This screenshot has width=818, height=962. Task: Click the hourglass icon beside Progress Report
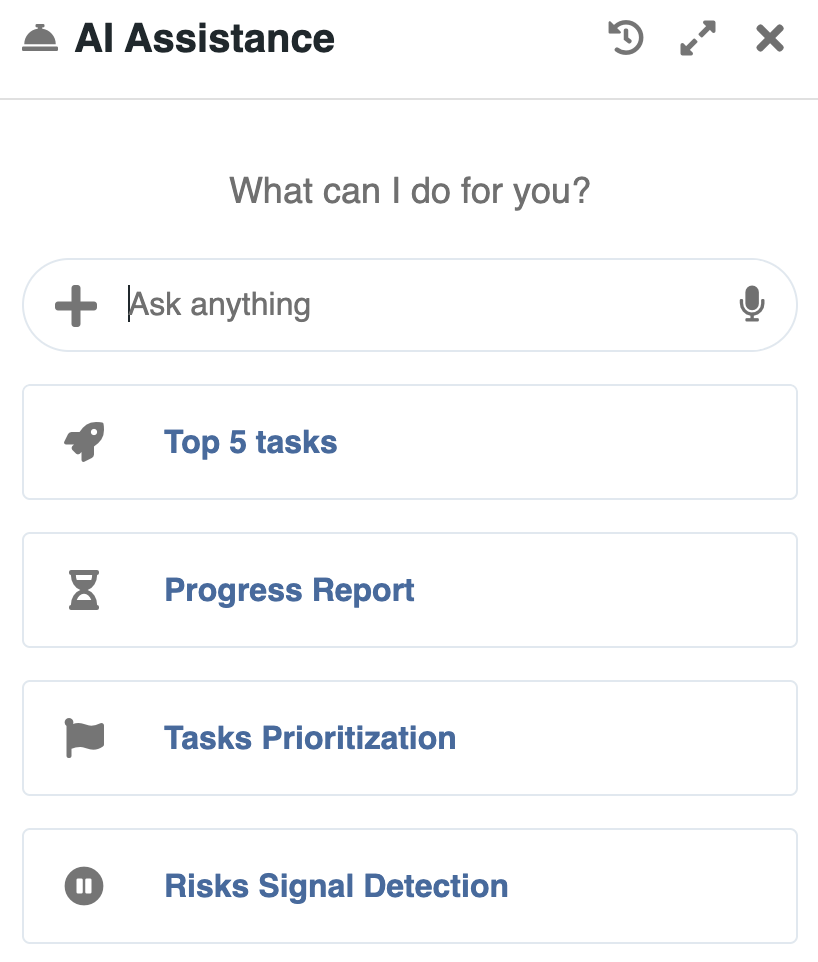click(84, 590)
